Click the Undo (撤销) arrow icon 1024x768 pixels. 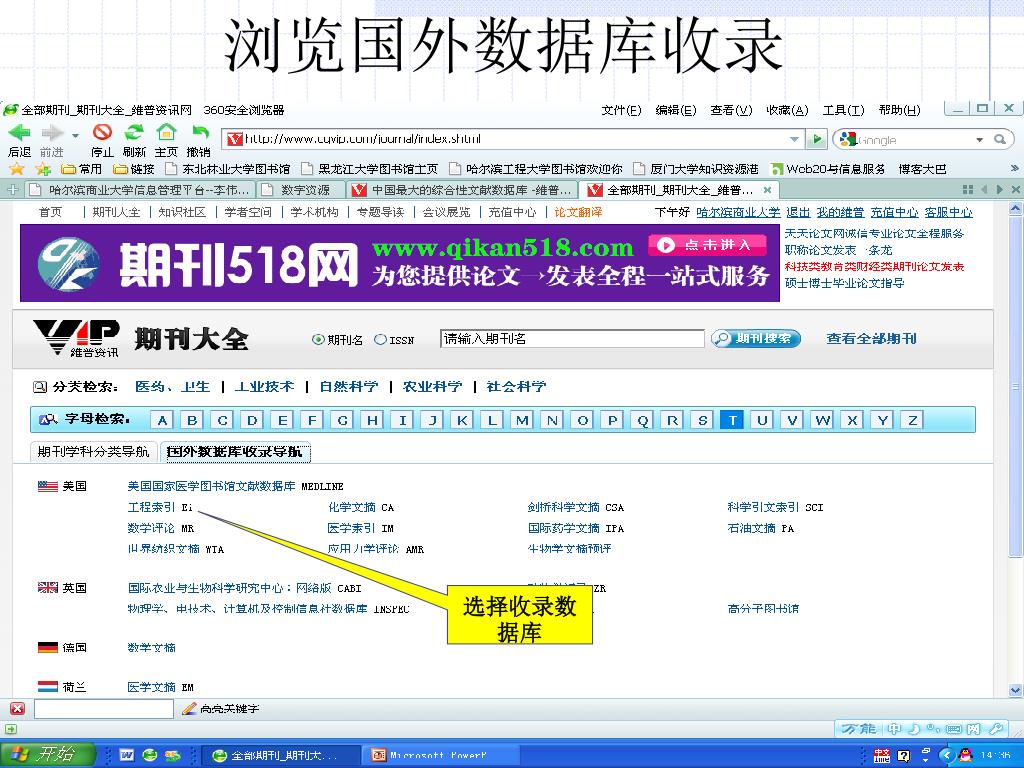click(x=199, y=133)
